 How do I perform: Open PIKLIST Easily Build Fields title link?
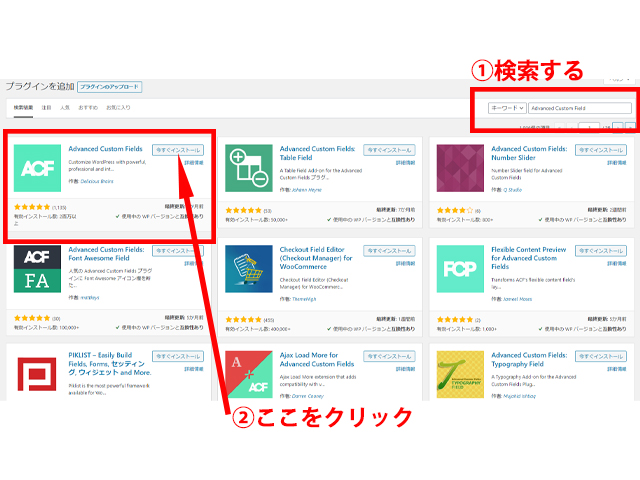(109, 364)
